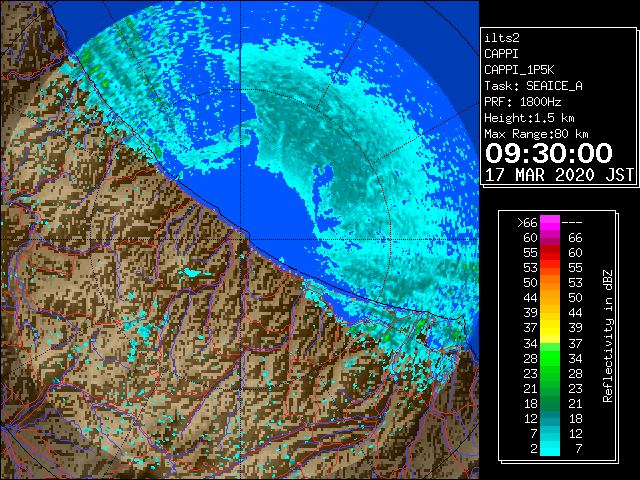Image resolution: width=640 pixels, height=480 pixels.
Task: Pick the orange swatch beside left '50'
Action: click(550, 283)
